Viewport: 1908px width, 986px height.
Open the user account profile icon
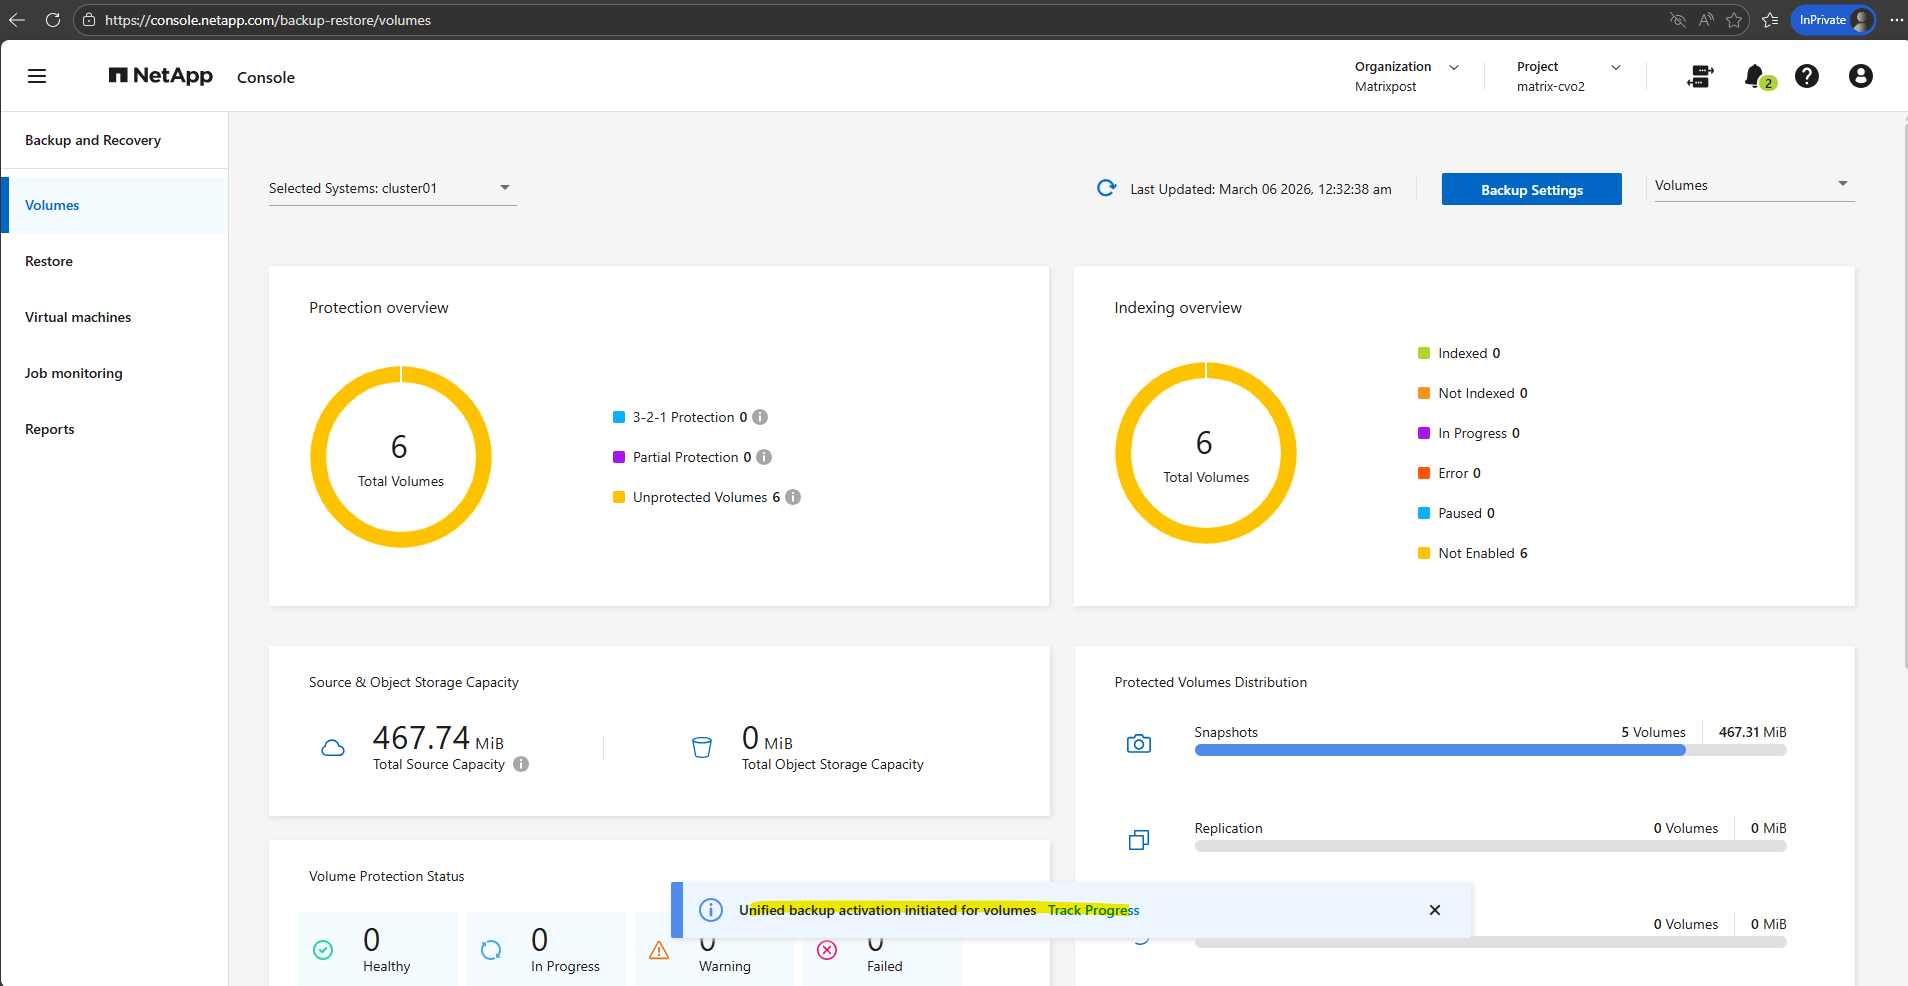[x=1860, y=76]
